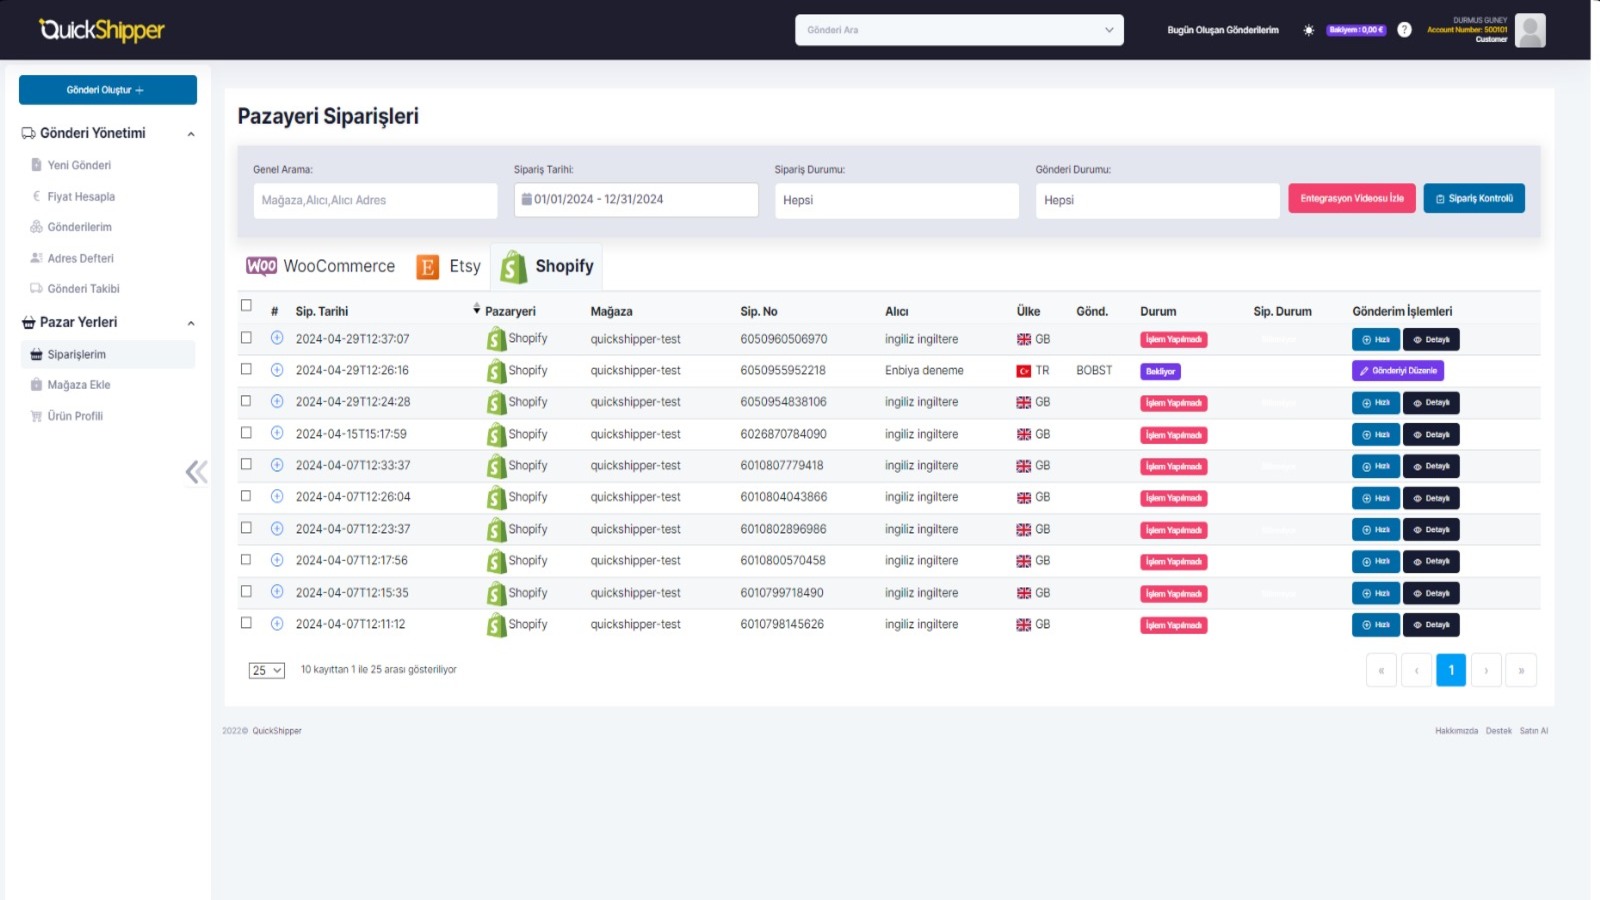
Task: Open the user avatar menu
Action: (x=1530, y=30)
